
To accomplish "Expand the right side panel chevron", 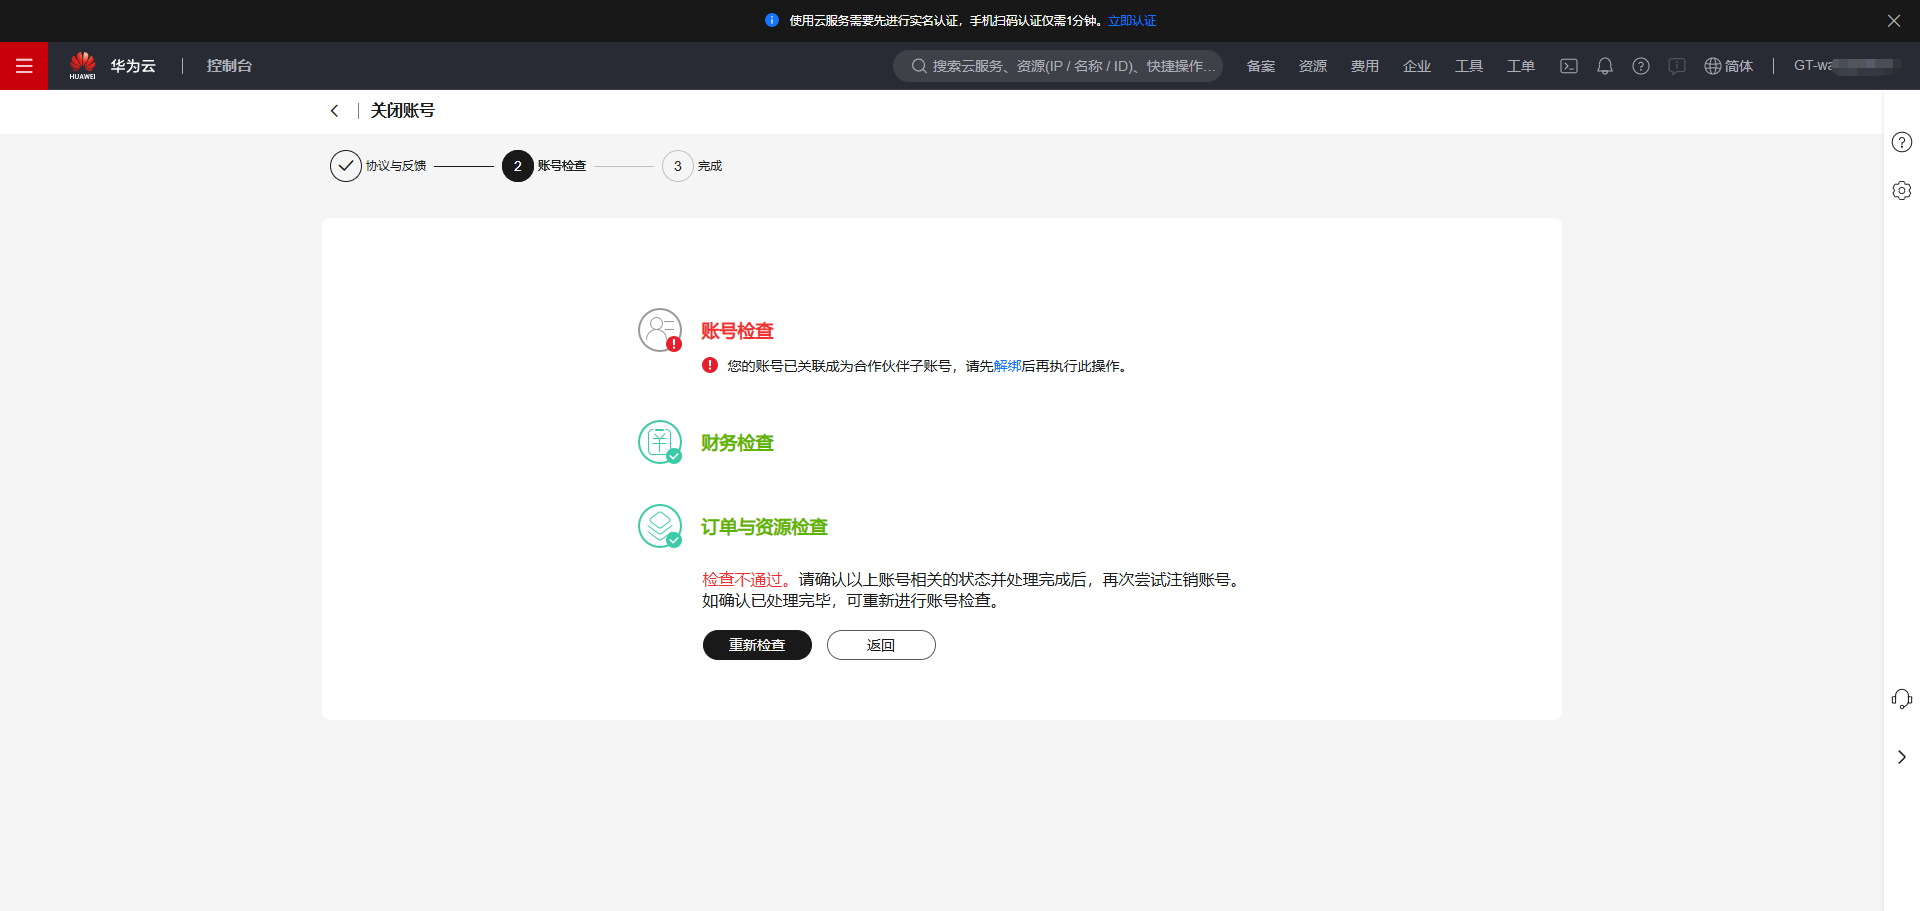I will pyautogui.click(x=1902, y=757).
